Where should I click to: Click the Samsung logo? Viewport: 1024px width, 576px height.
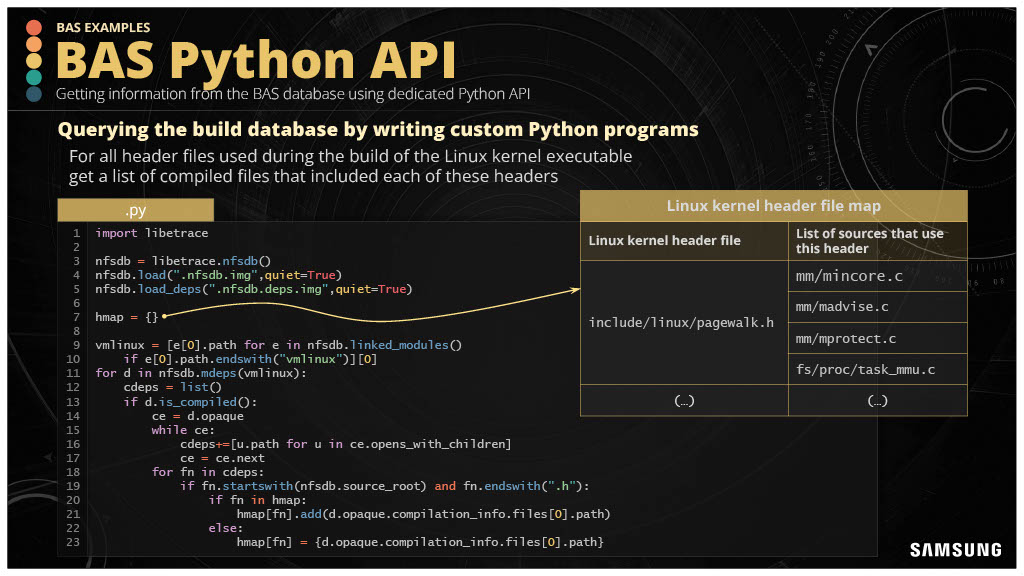[x=955, y=550]
